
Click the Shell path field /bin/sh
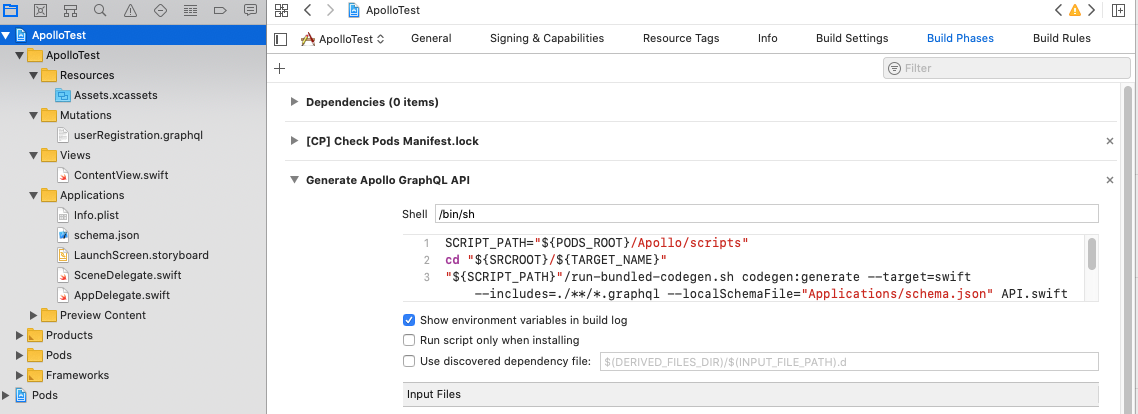pos(766,214)
